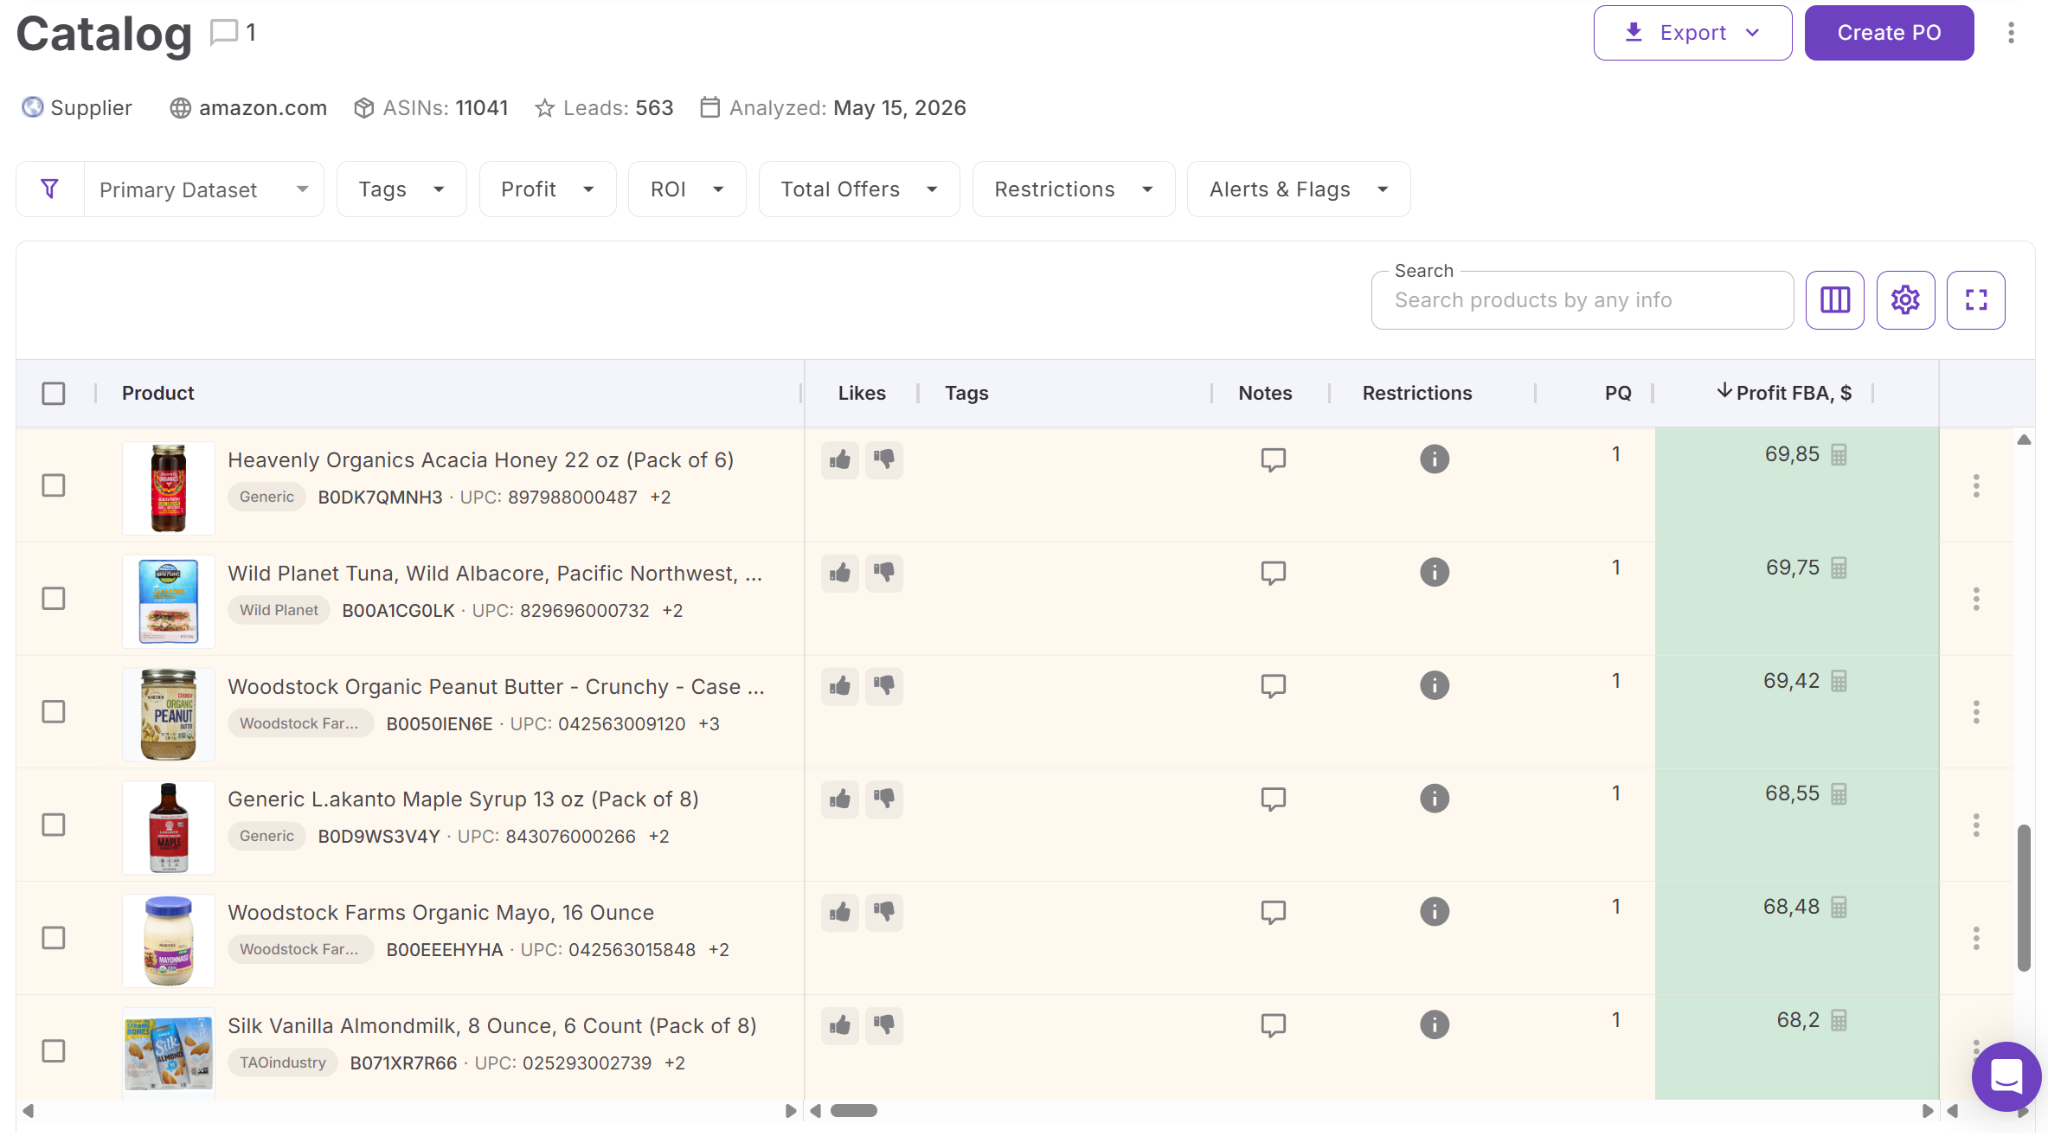Open row menu for Woodstock Farms Organic Mayo
Screen dimensions: 2048x1133
1975,938
